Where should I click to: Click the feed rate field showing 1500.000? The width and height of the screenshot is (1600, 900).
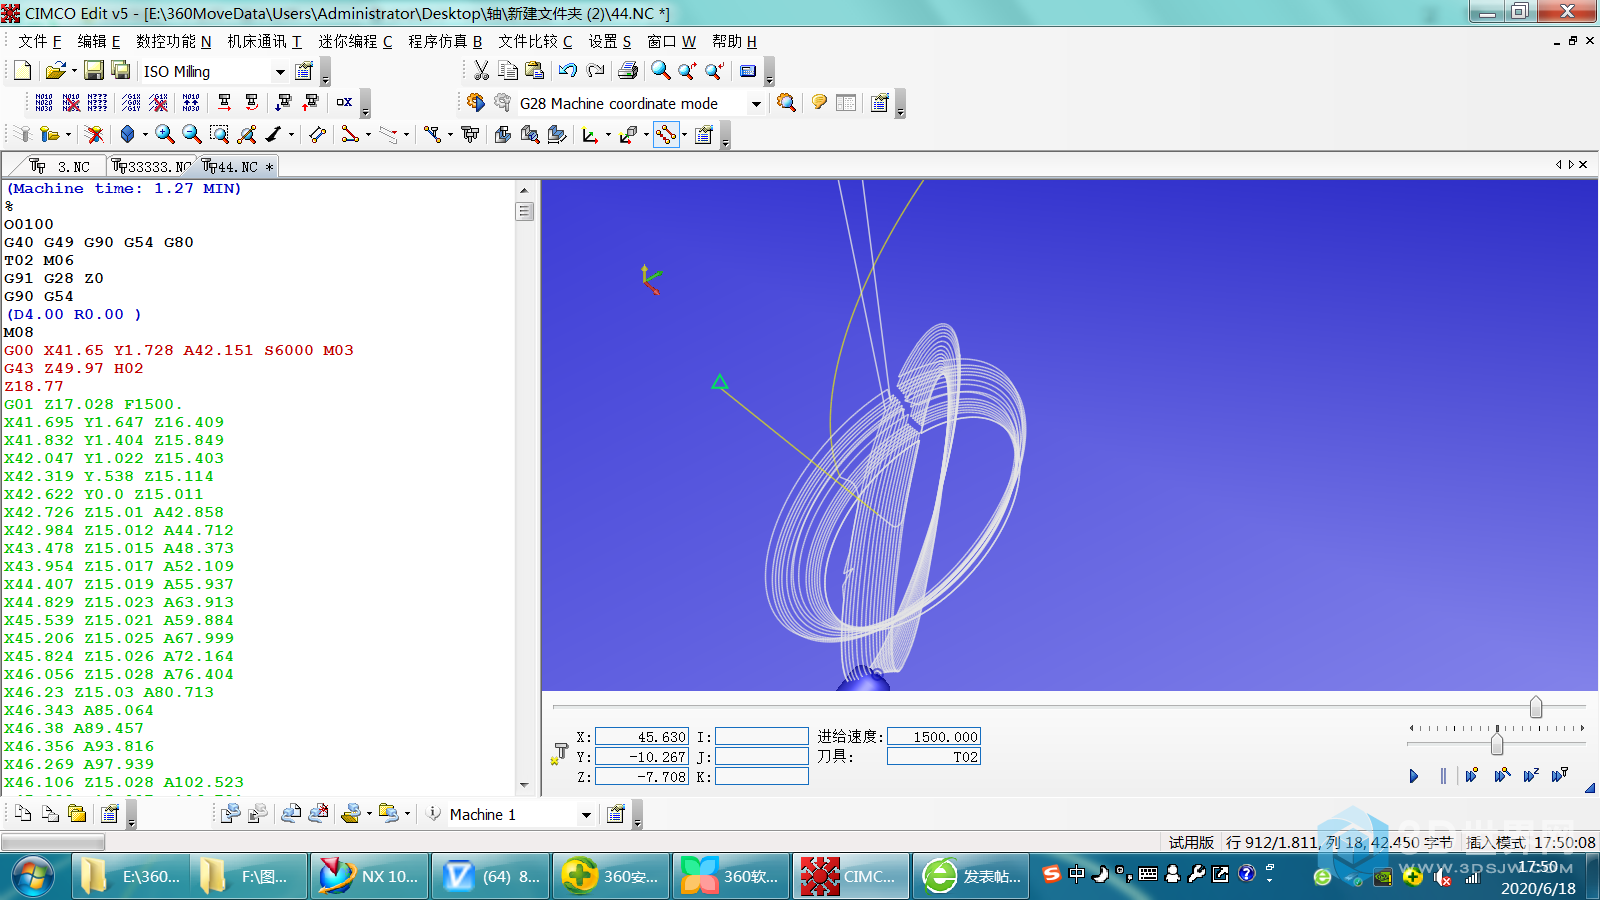(934, 737)
